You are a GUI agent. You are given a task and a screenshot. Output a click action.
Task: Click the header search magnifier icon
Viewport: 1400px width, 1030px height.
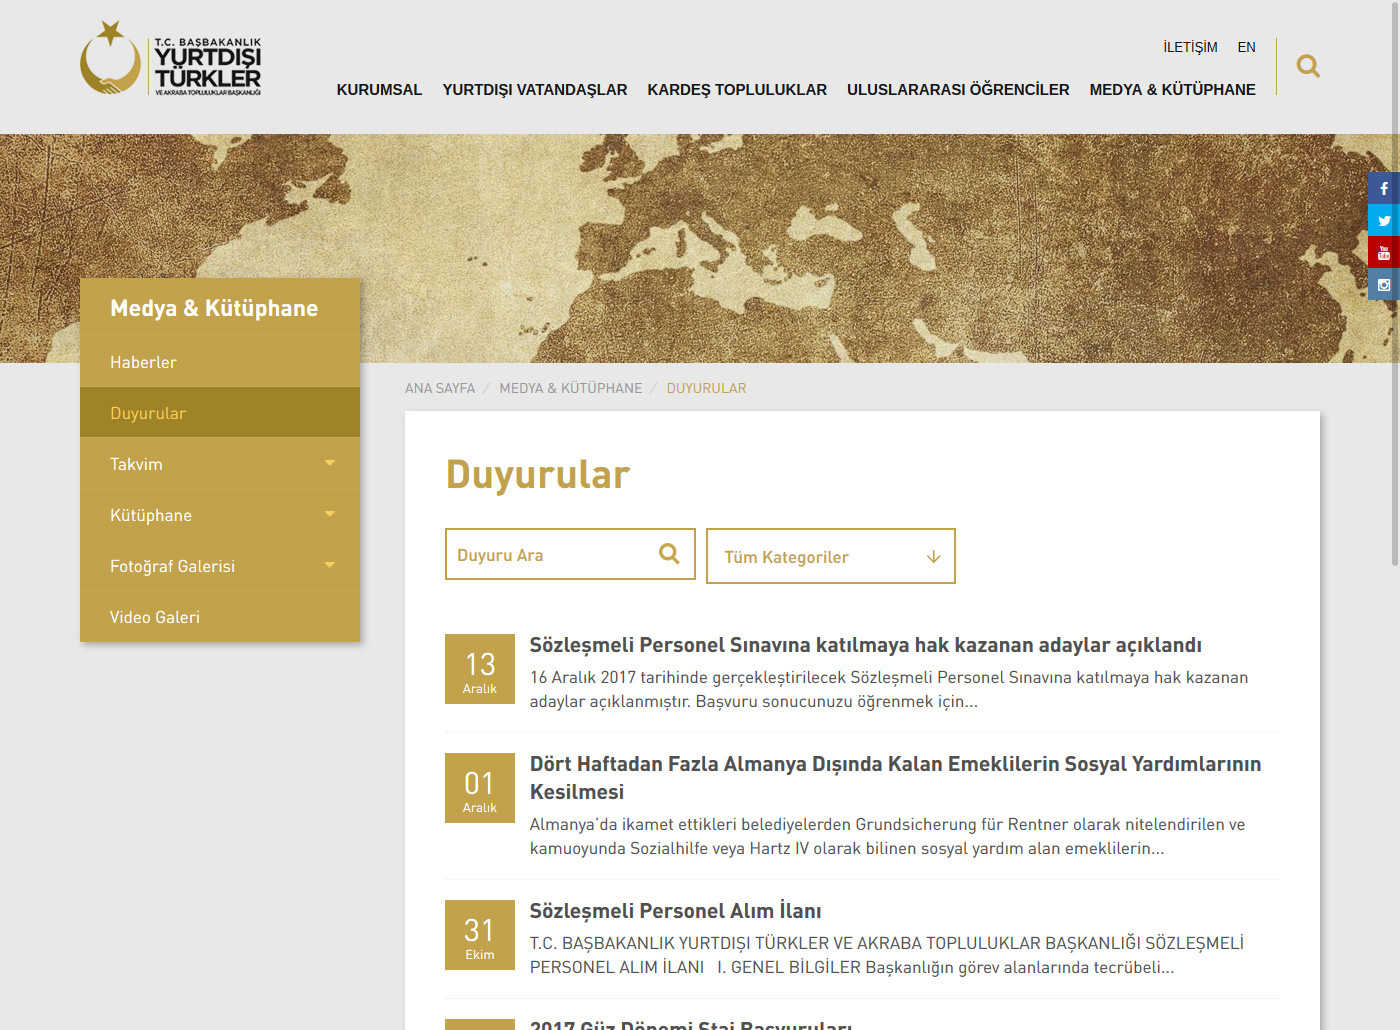pos(1307,66)
